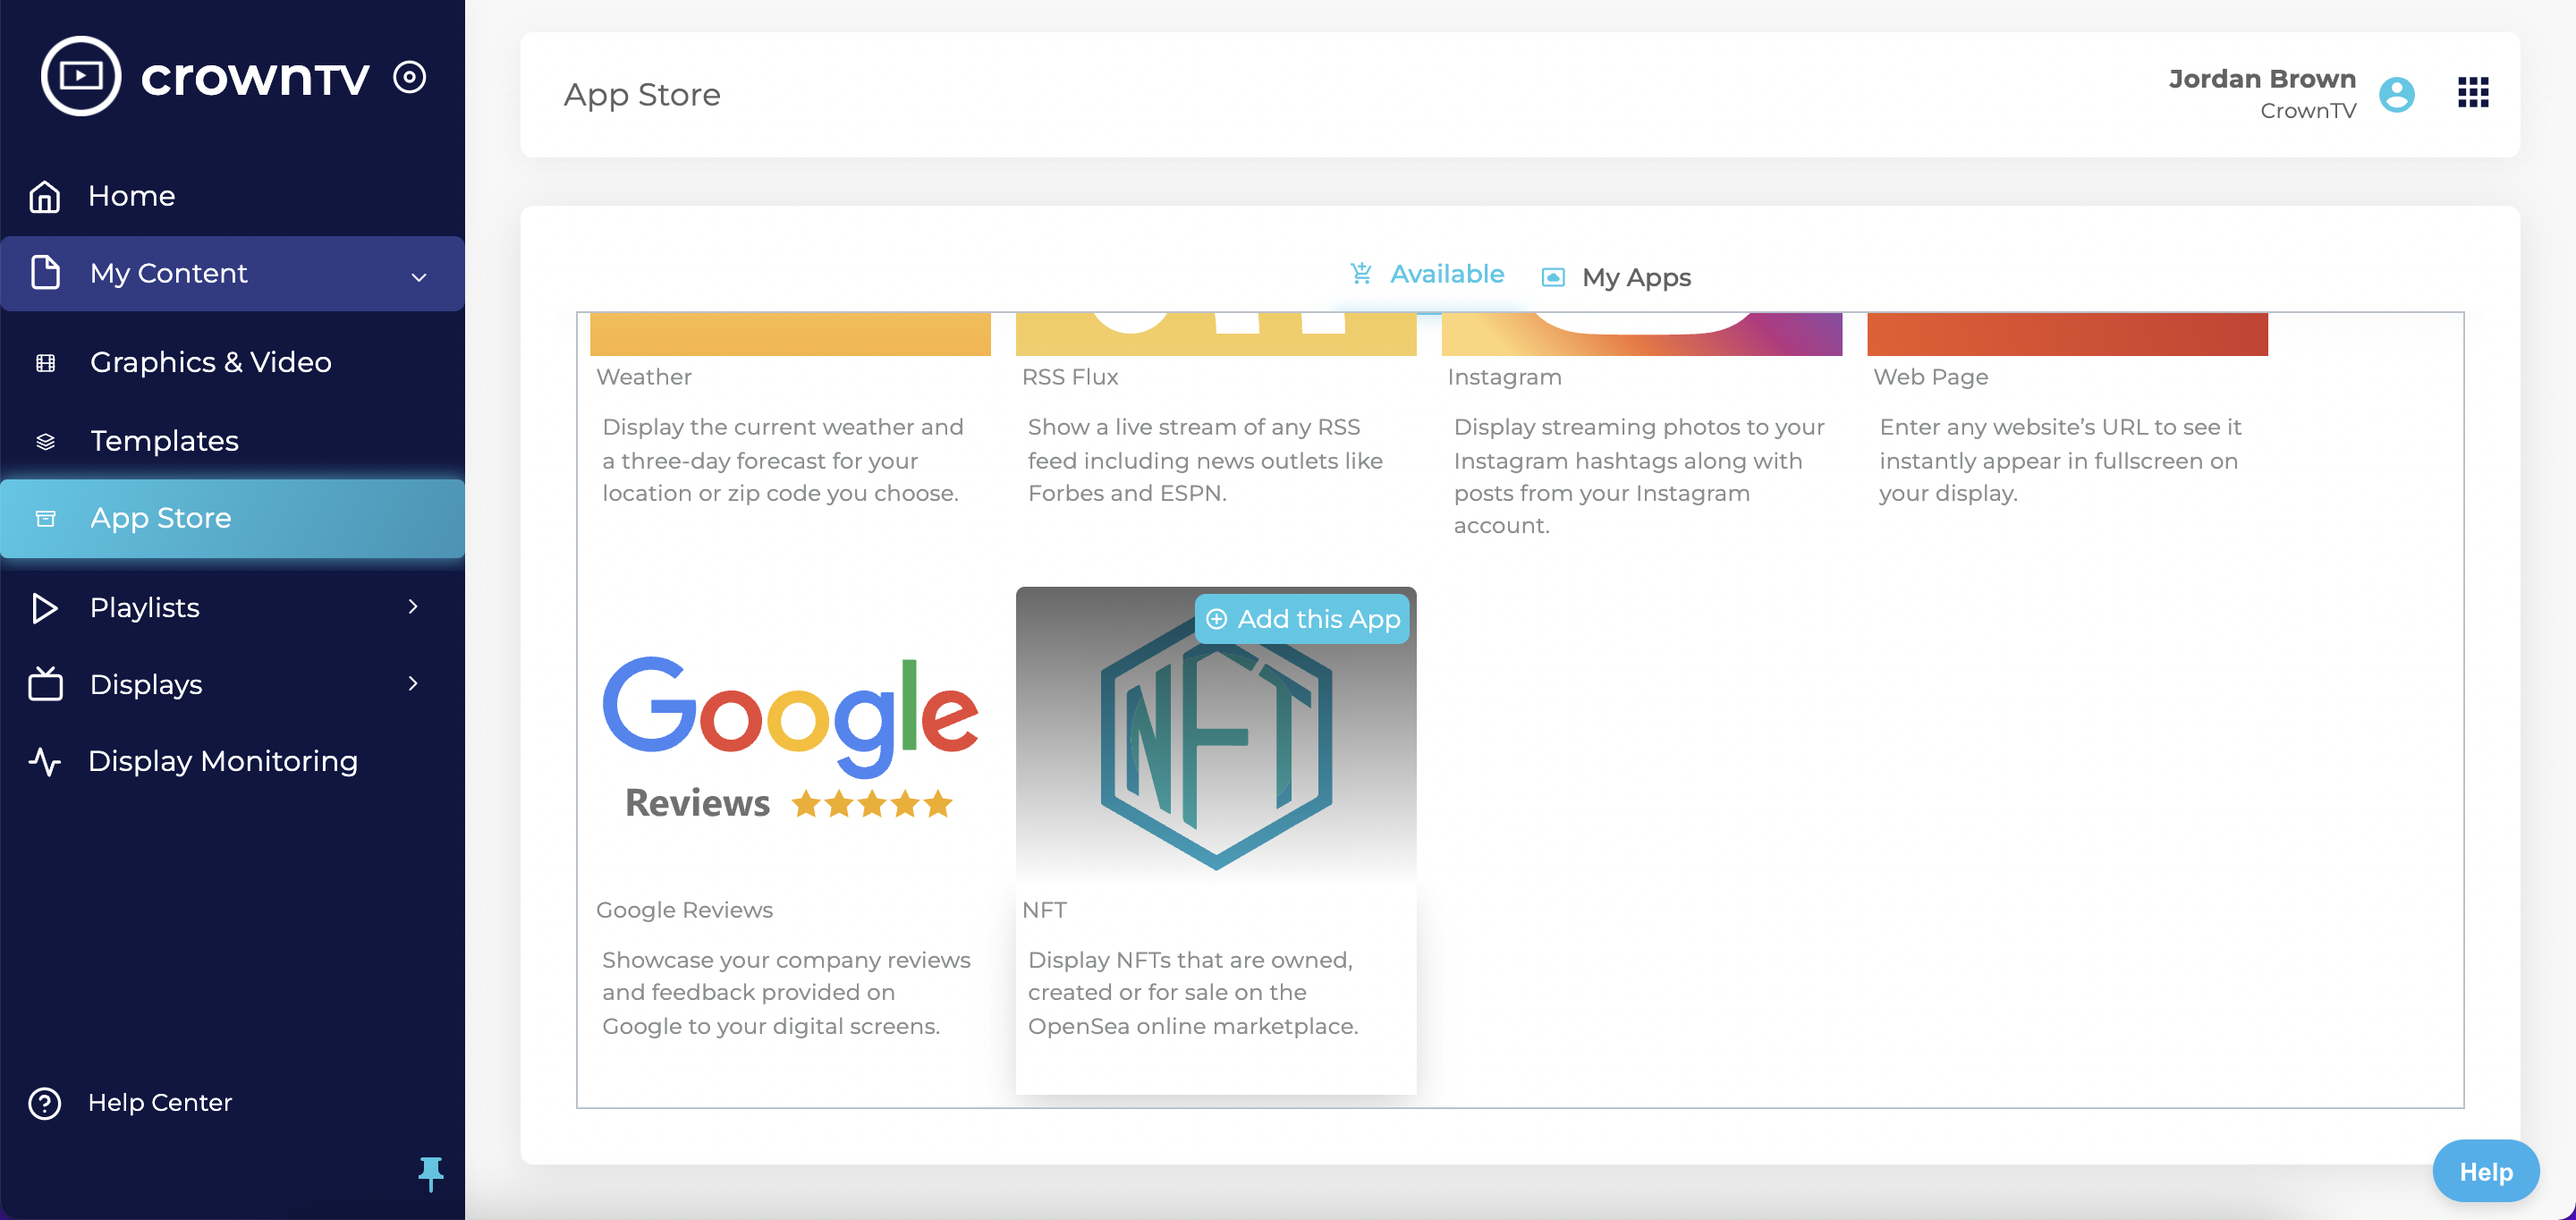This screenshot has width=2576, height=1220.
Task: Click the App Store box icon
Action: tap(45, 518)
